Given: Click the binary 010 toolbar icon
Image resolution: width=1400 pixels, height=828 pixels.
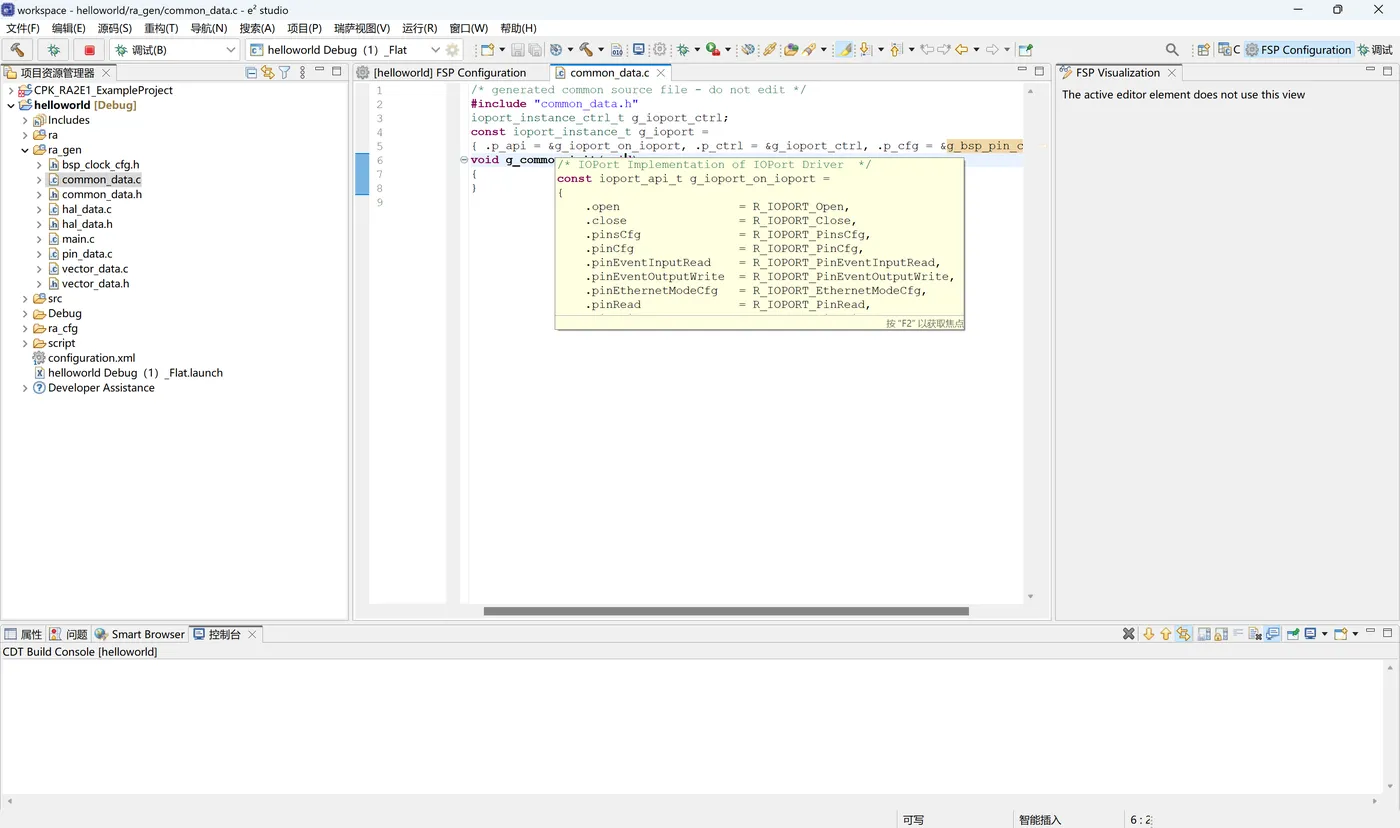Looking at the screenshot, I should tap(617, 49).
